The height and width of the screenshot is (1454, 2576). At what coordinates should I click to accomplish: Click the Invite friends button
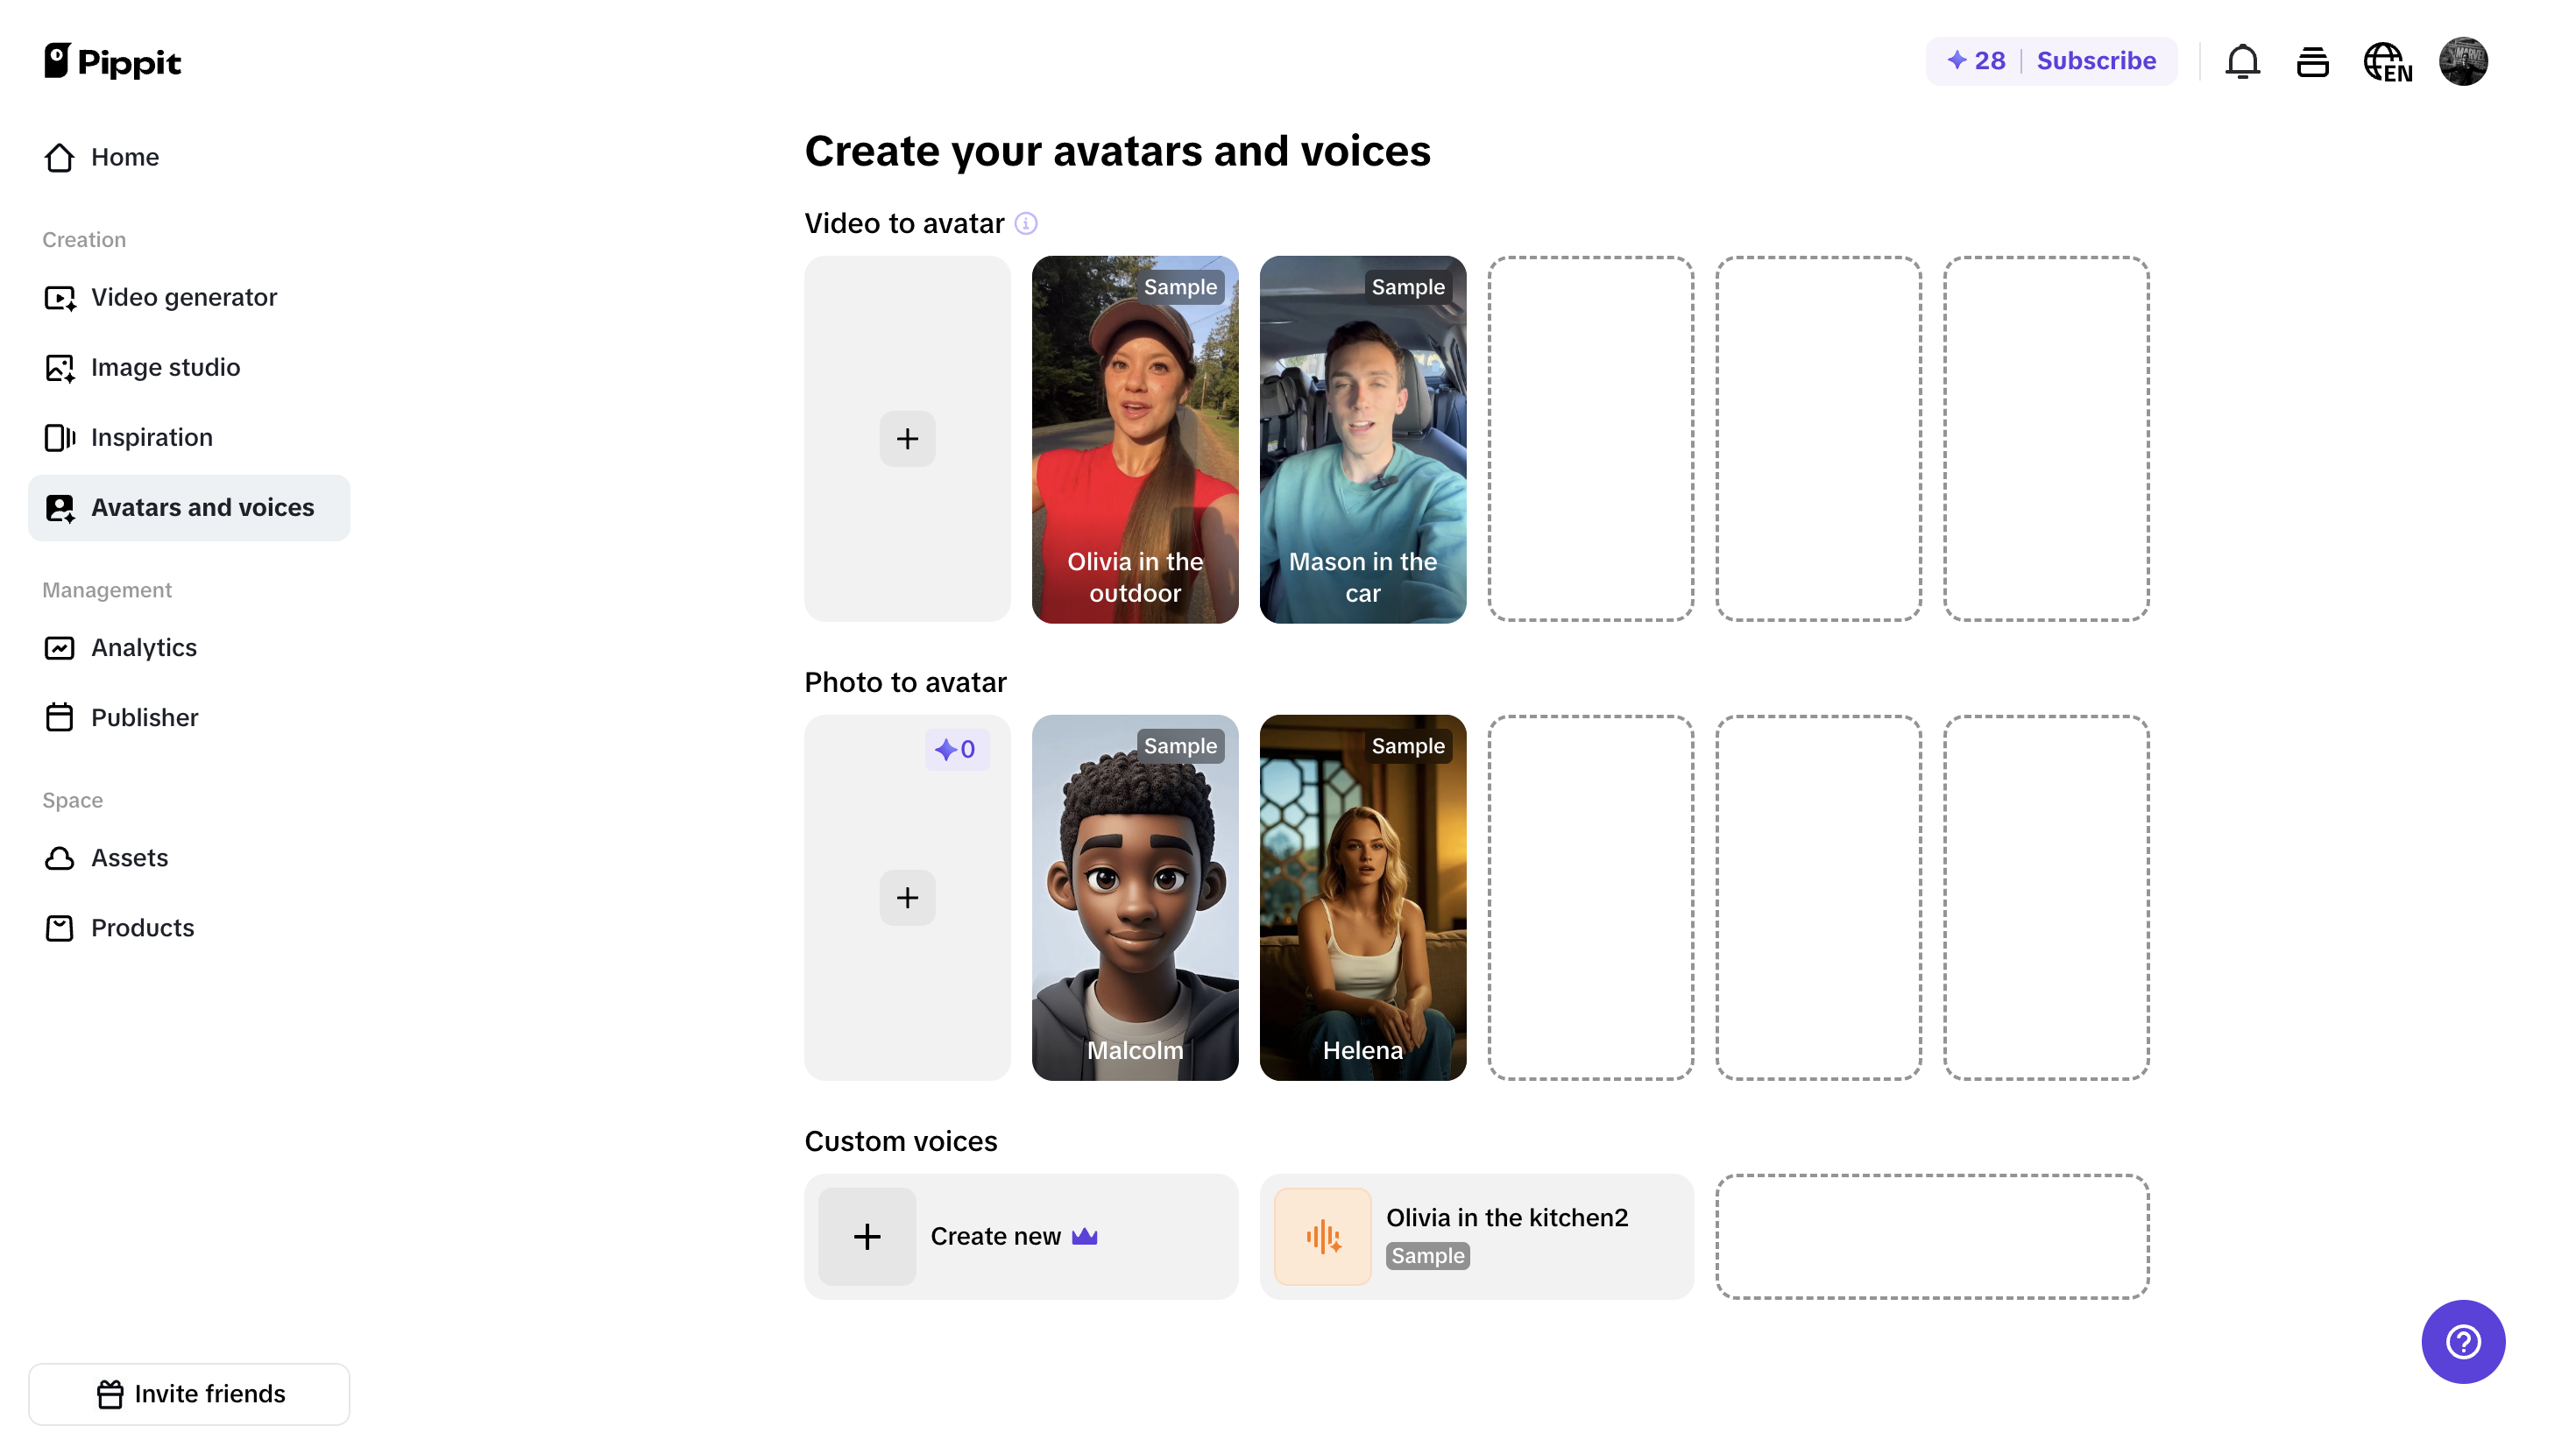tap(189, 1393)
